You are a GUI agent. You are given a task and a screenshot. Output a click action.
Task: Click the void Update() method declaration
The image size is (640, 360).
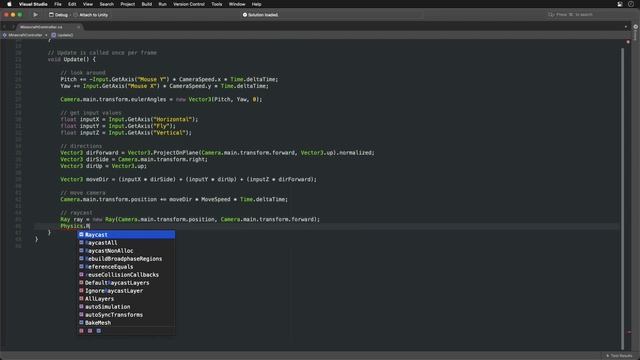coord(71,60)
